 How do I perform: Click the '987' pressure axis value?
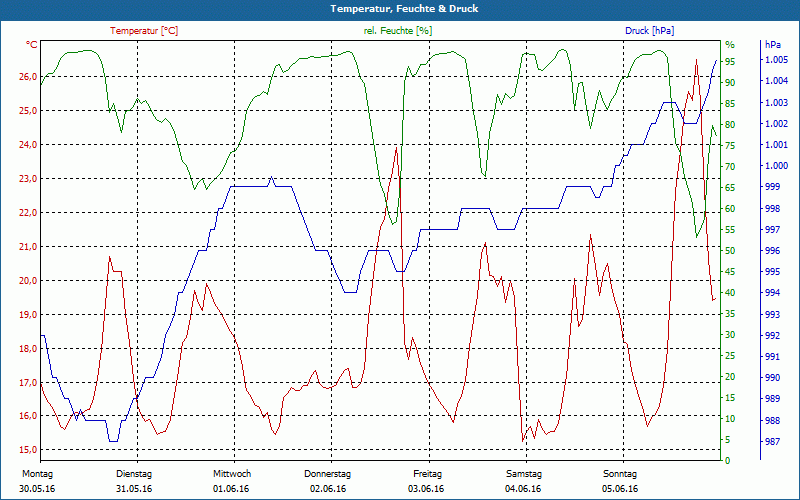pyautogui.click(x=772, y=442)
